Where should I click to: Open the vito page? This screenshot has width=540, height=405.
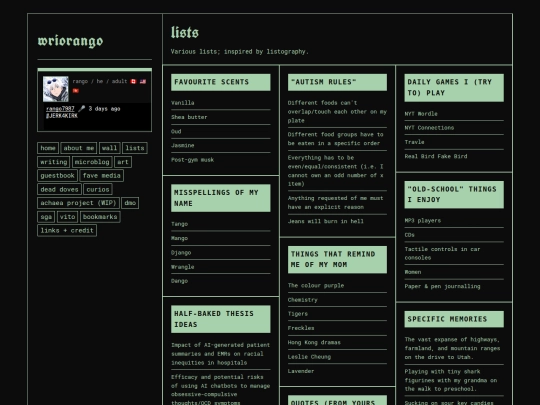coord(68,217)
